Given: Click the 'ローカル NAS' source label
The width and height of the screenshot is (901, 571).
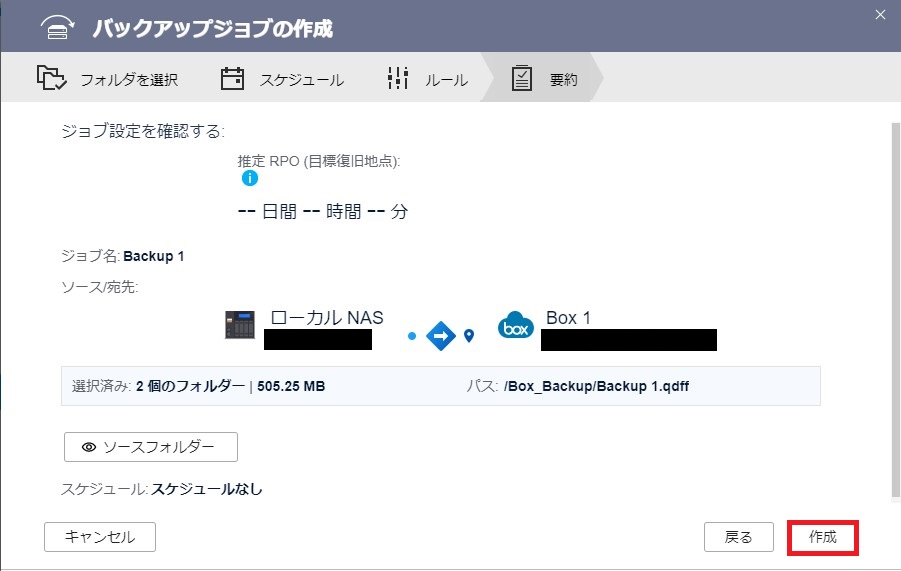Looking at the screenshot, I should (326, 318).
